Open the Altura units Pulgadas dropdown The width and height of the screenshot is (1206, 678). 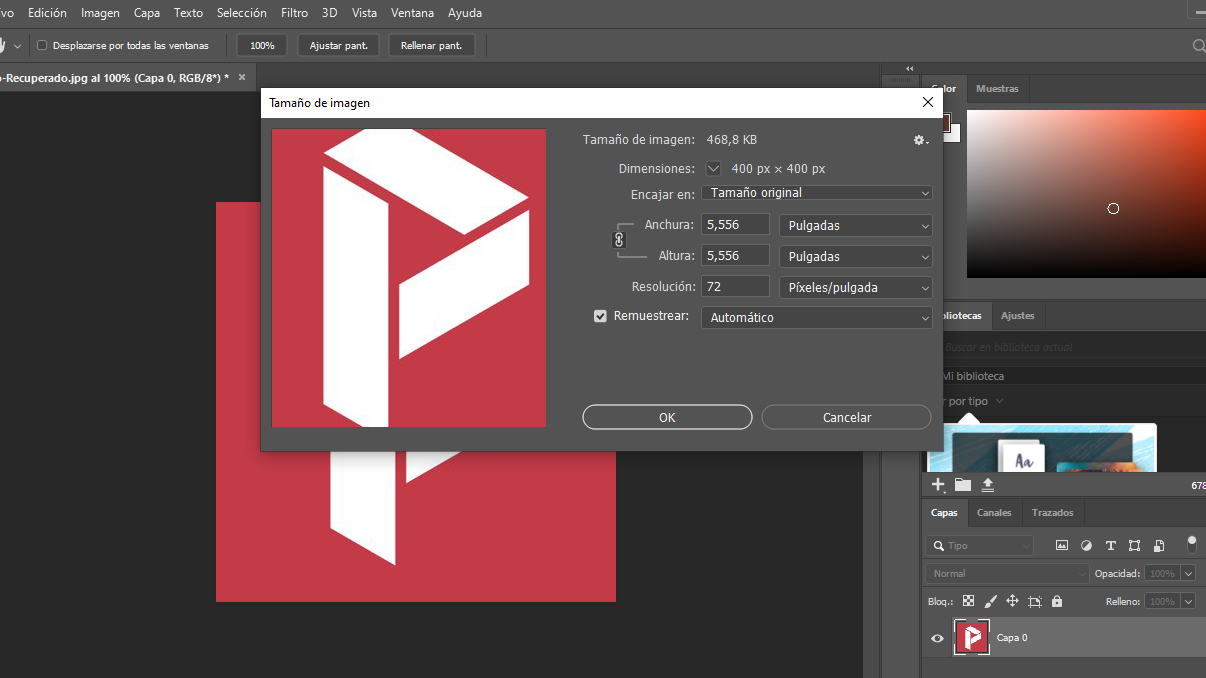pos(855,256)
